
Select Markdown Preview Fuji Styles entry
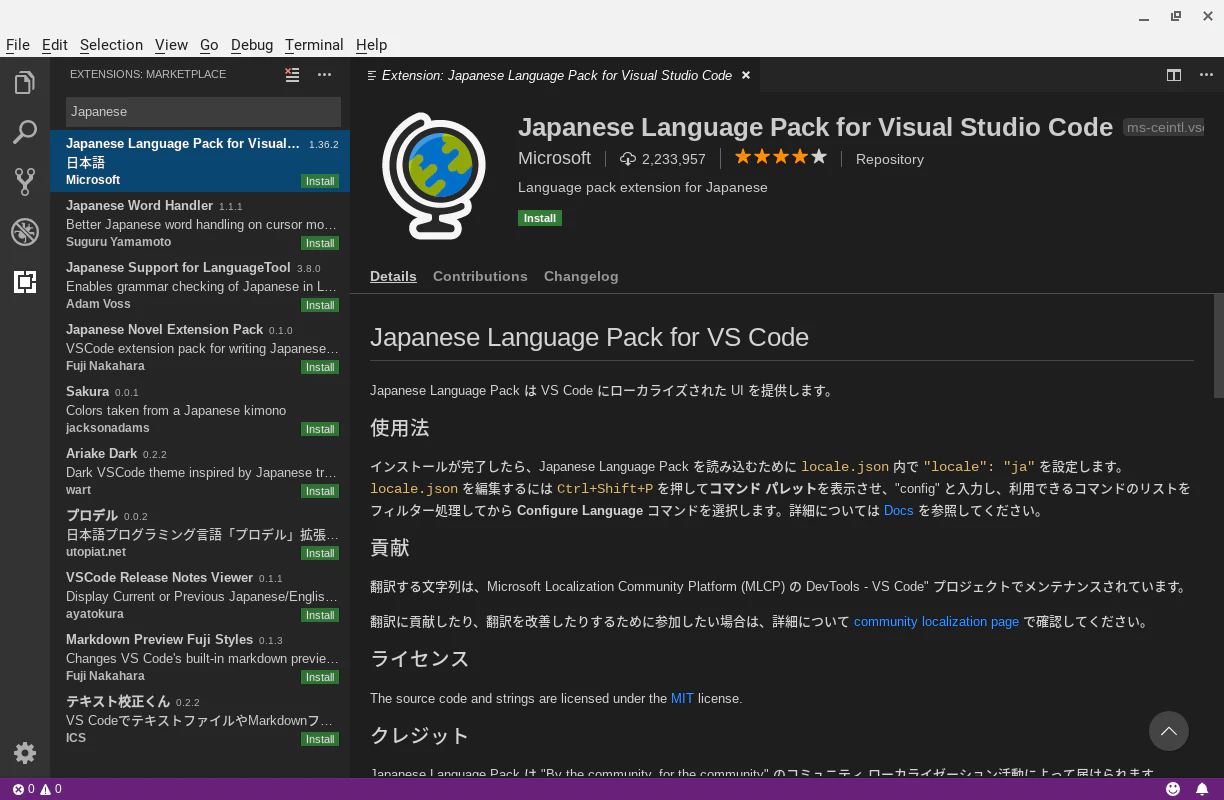click(200, 657)
